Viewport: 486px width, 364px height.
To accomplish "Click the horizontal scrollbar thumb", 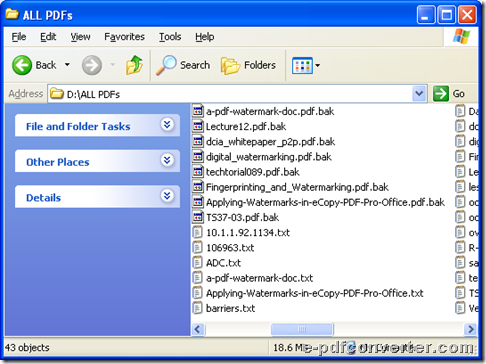I will point(302,329).
